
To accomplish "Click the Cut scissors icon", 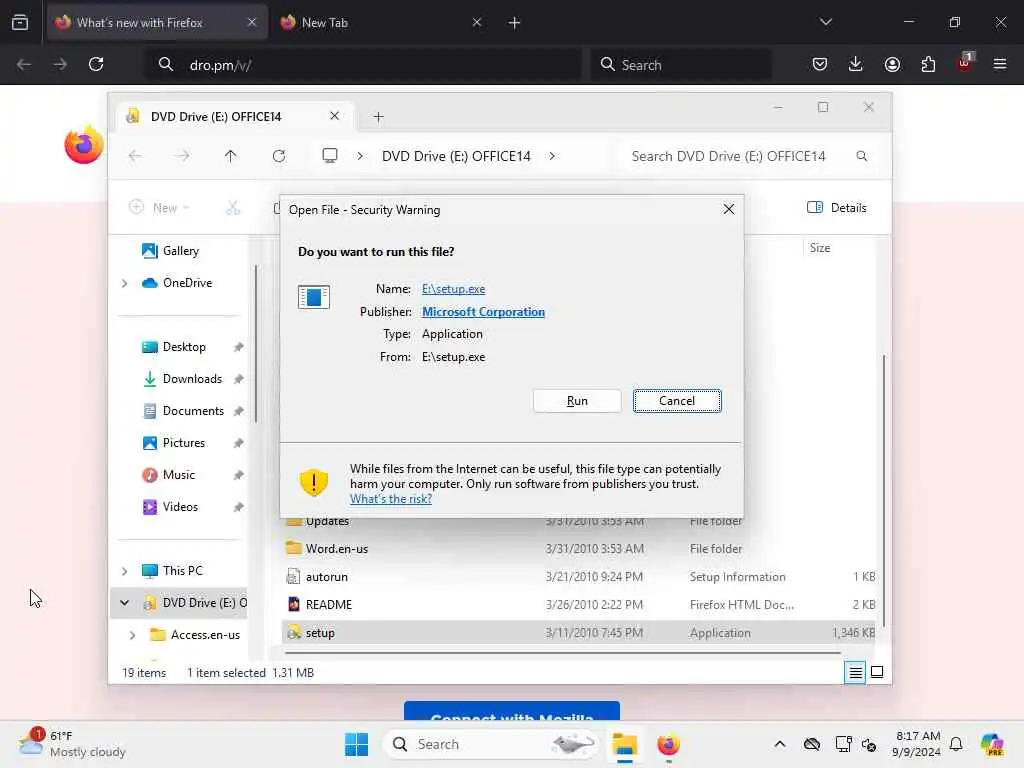I will [233, 208].
